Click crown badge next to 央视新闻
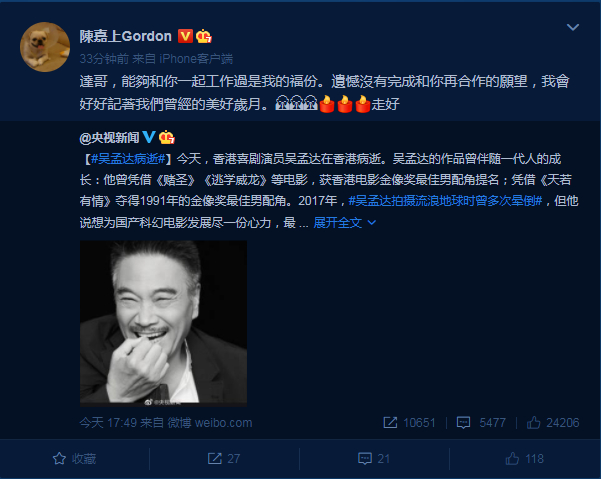Viewport: 601px width, 479px height. [167, 137]
